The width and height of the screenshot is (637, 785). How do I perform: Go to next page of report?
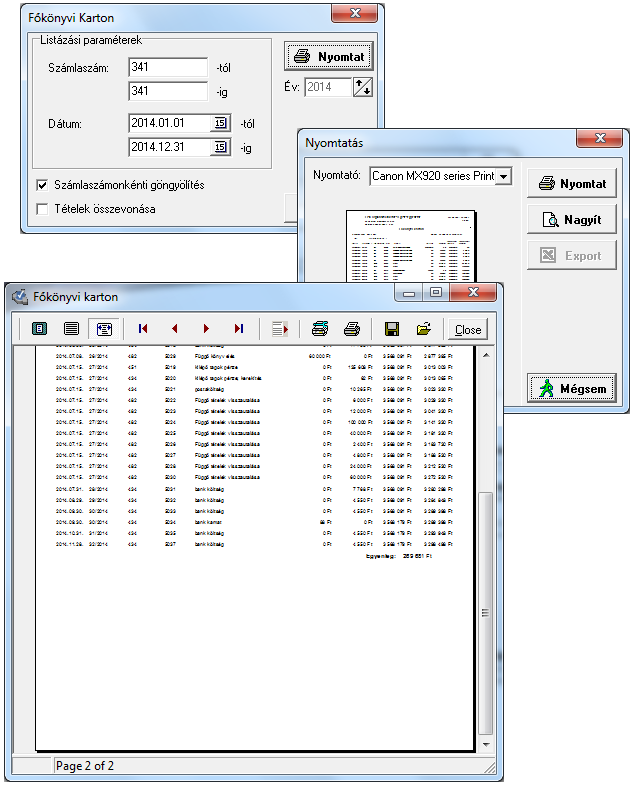coord(206,329)
